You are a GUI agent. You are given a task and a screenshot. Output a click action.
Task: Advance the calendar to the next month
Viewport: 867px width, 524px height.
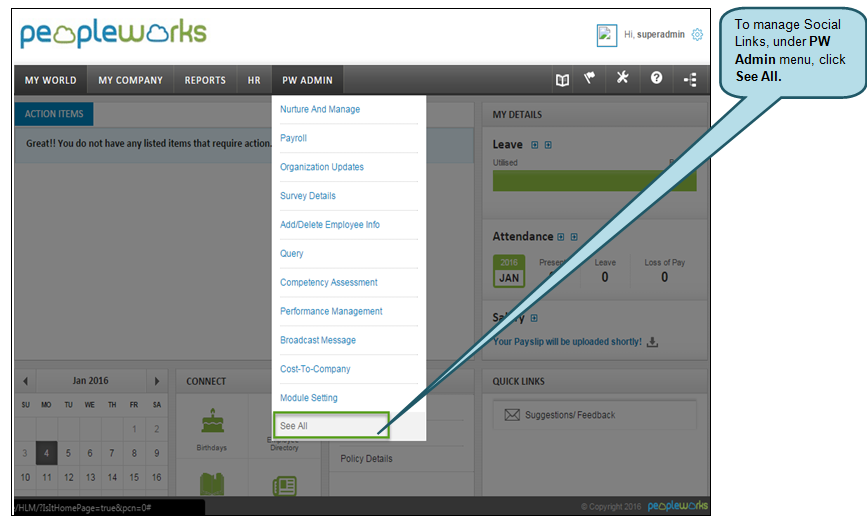coord(156,381)
